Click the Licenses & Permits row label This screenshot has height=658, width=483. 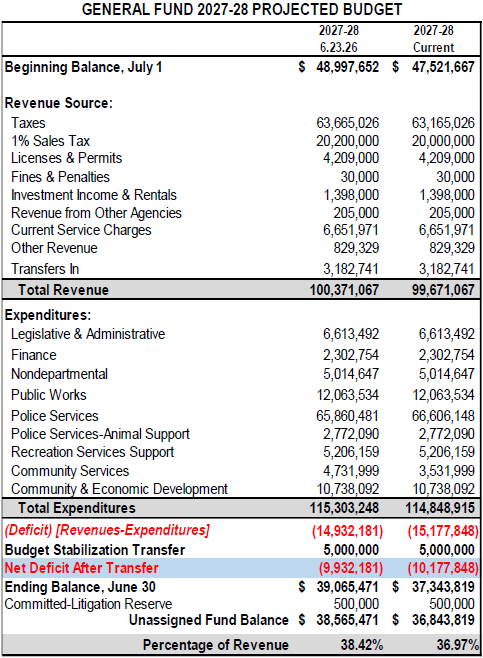click(x=66, y=158)
